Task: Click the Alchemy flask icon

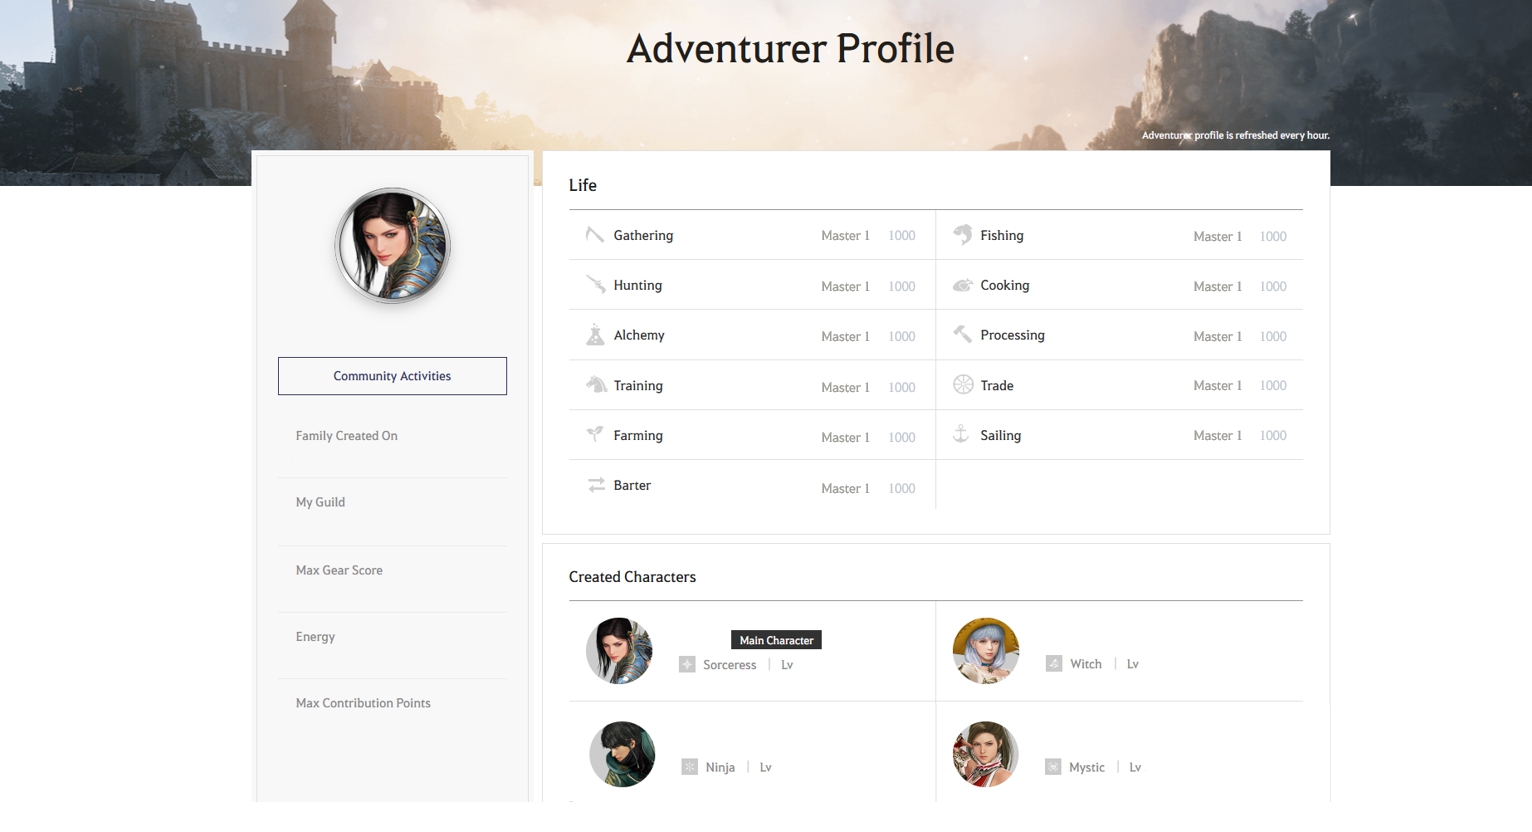Action: 595,335
